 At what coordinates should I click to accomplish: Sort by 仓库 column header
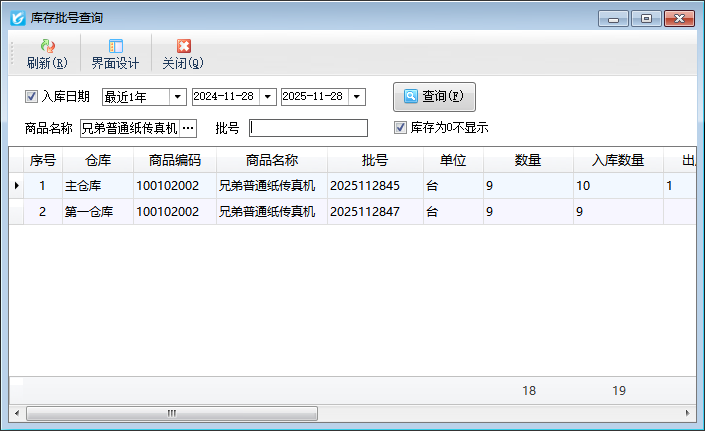(98, 160)
